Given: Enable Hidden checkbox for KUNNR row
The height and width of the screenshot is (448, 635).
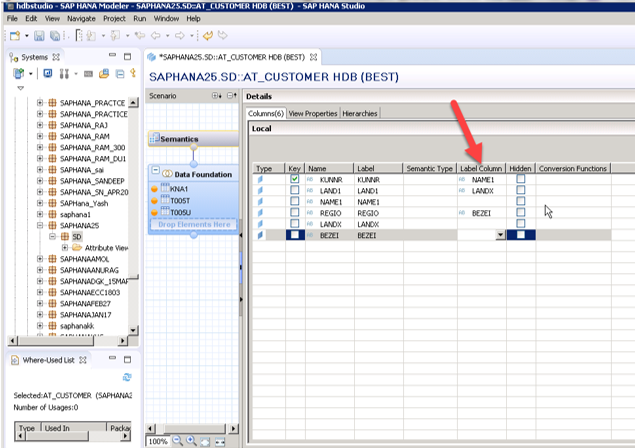Looking at the screenshot, I should point(521,179).
